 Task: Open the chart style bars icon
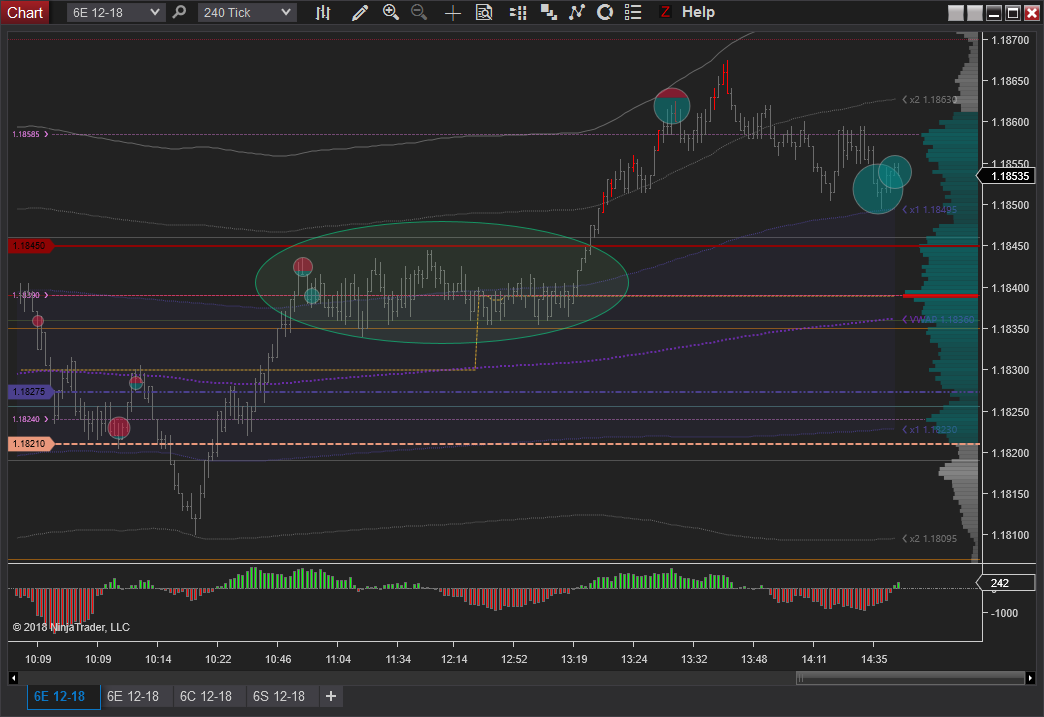tap(323, 12)
